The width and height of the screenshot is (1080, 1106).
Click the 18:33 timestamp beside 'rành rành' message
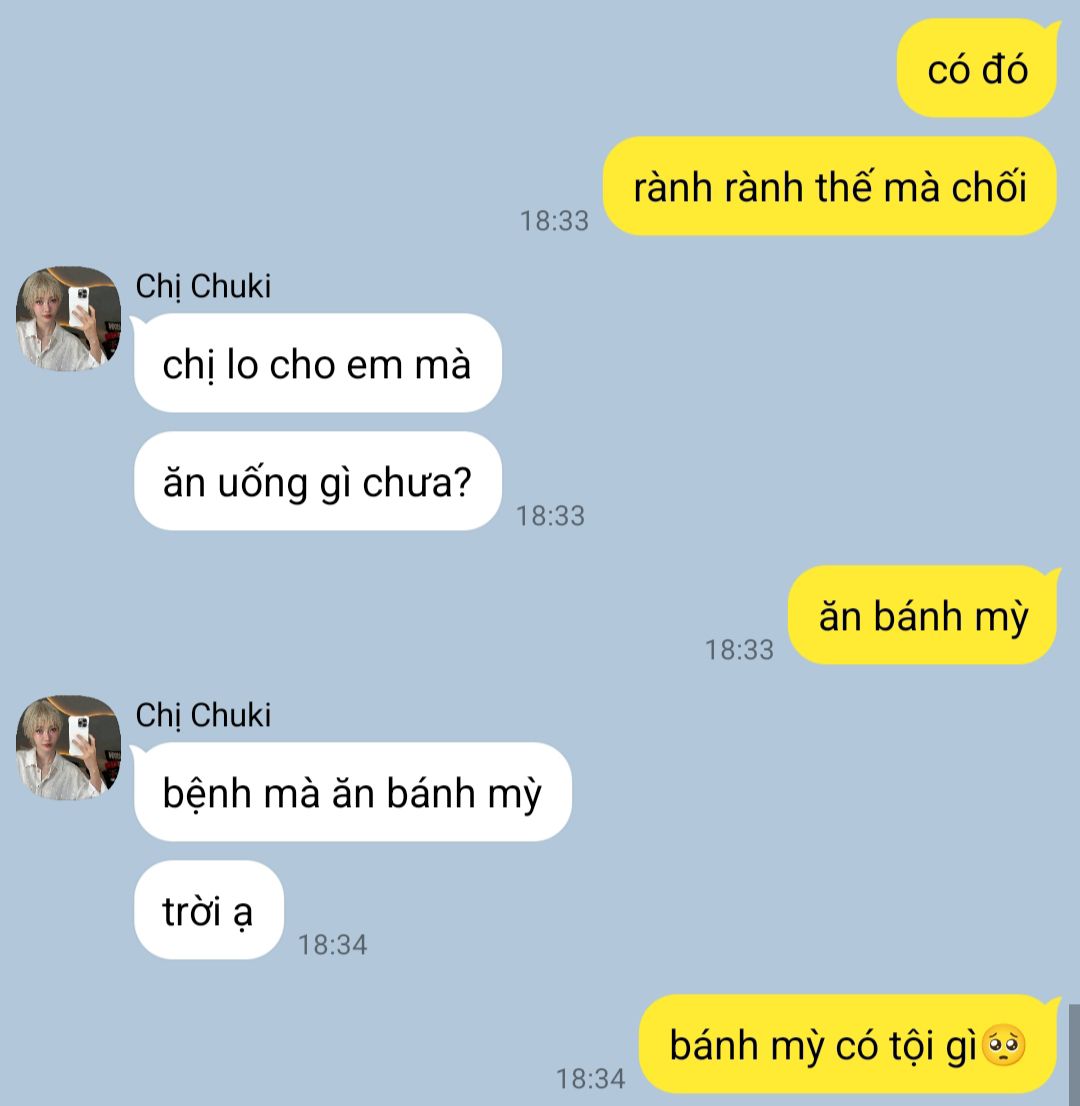coord(554,221)
